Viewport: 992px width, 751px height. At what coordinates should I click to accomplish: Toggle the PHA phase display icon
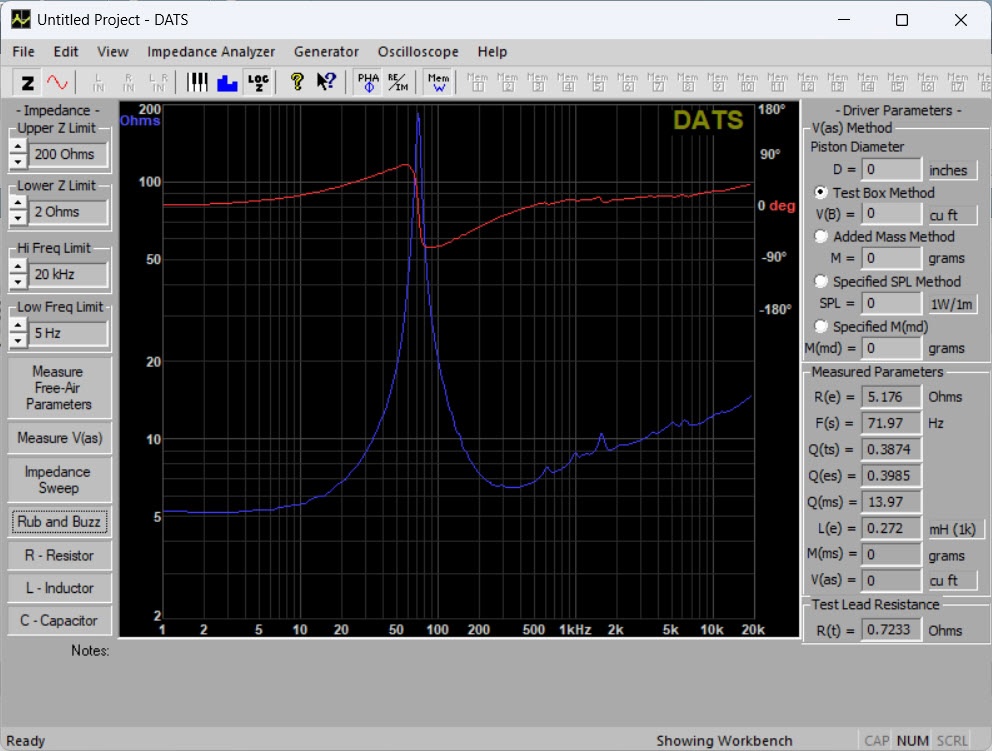click(368, 82)
